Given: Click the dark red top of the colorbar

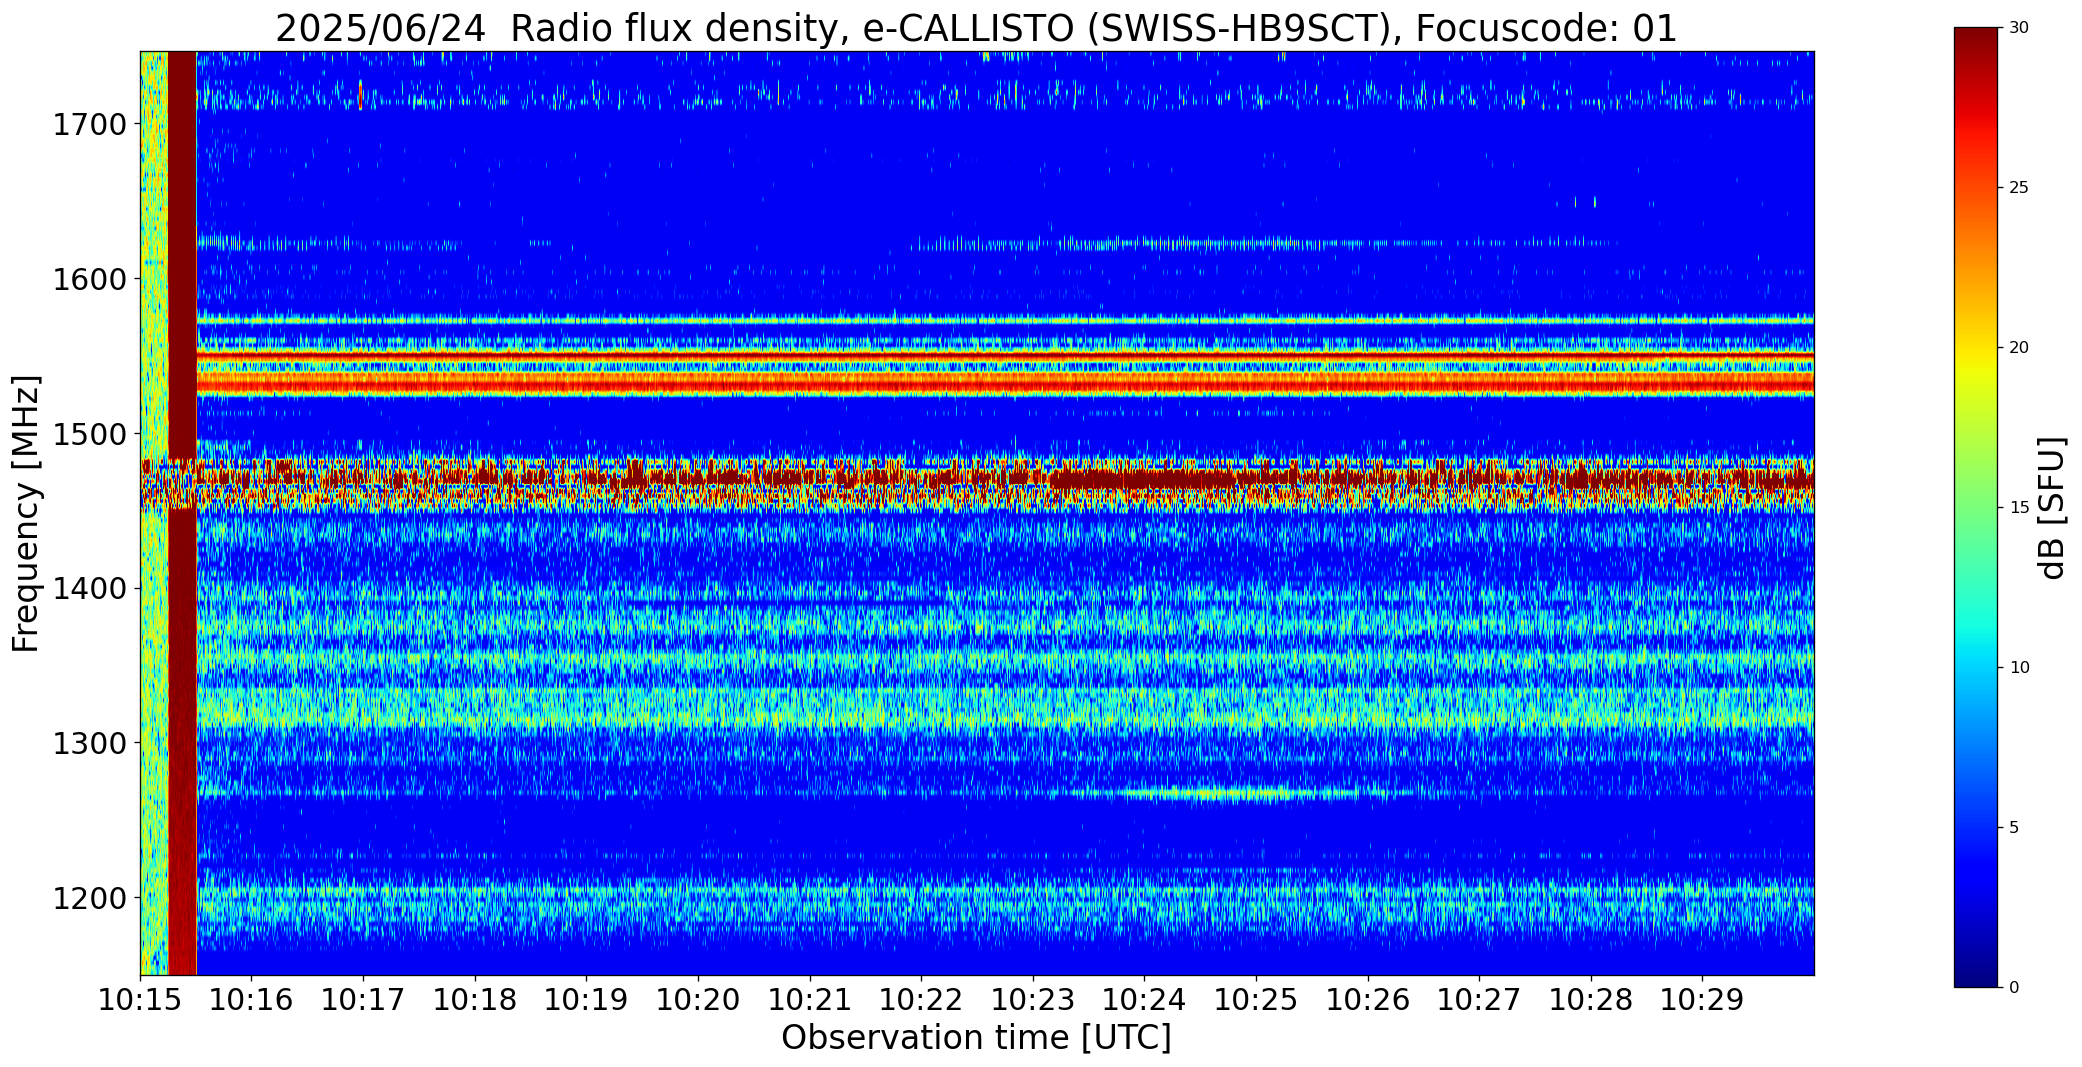Looking at the screenshot, I should 1978,45.
